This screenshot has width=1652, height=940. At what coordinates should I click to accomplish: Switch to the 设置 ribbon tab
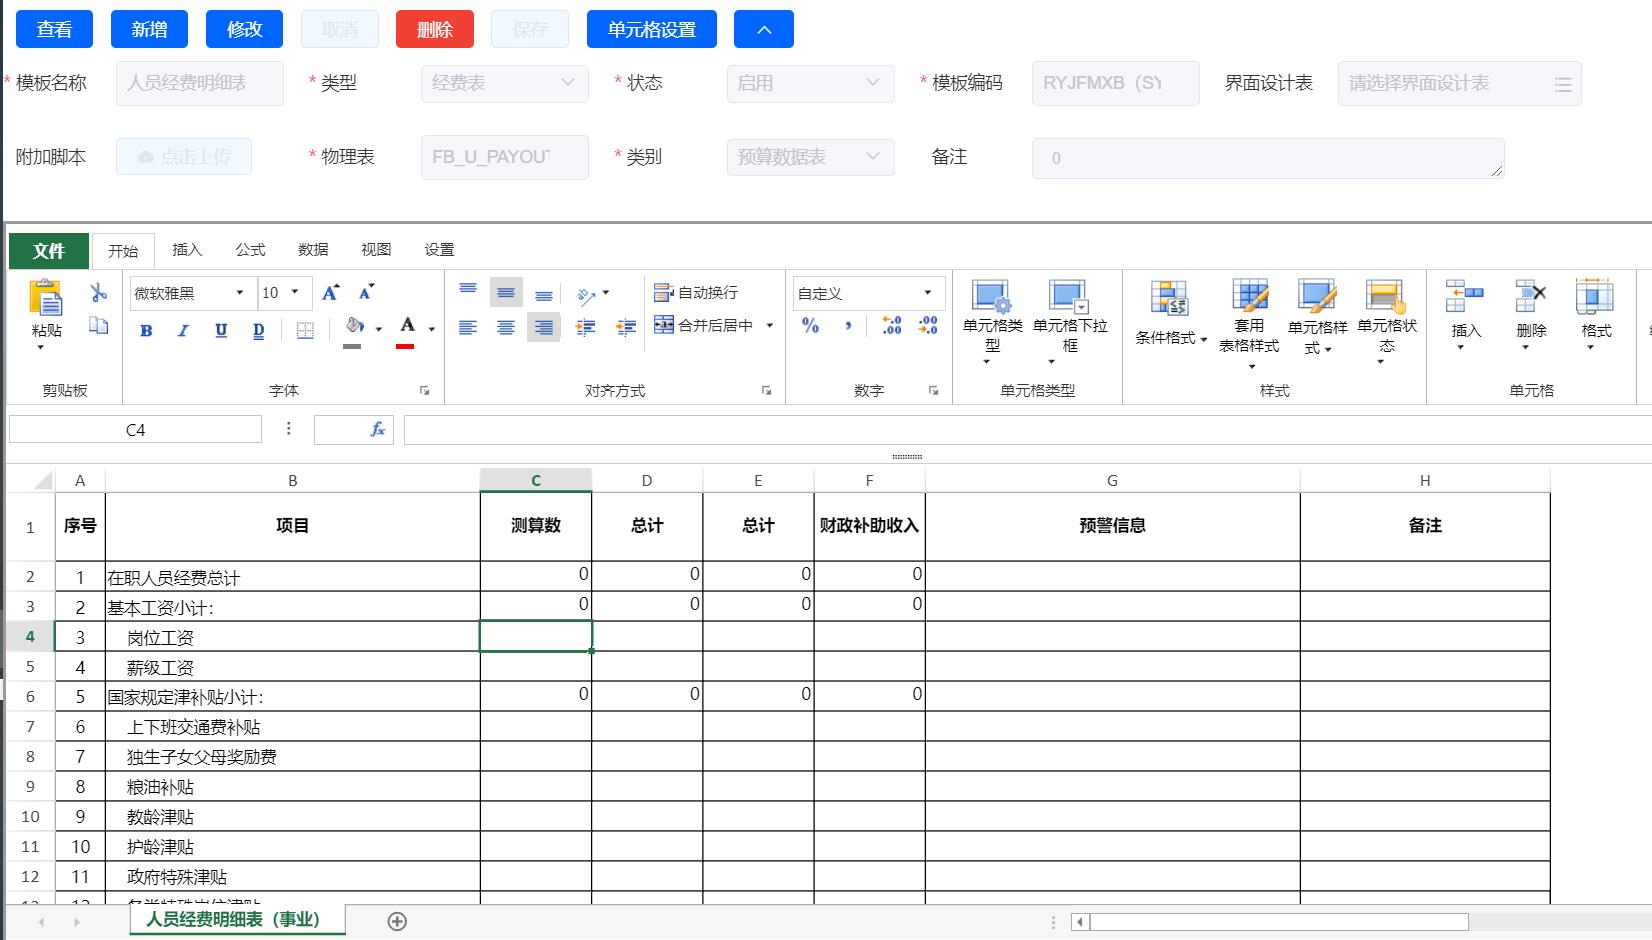click(439, 250)
